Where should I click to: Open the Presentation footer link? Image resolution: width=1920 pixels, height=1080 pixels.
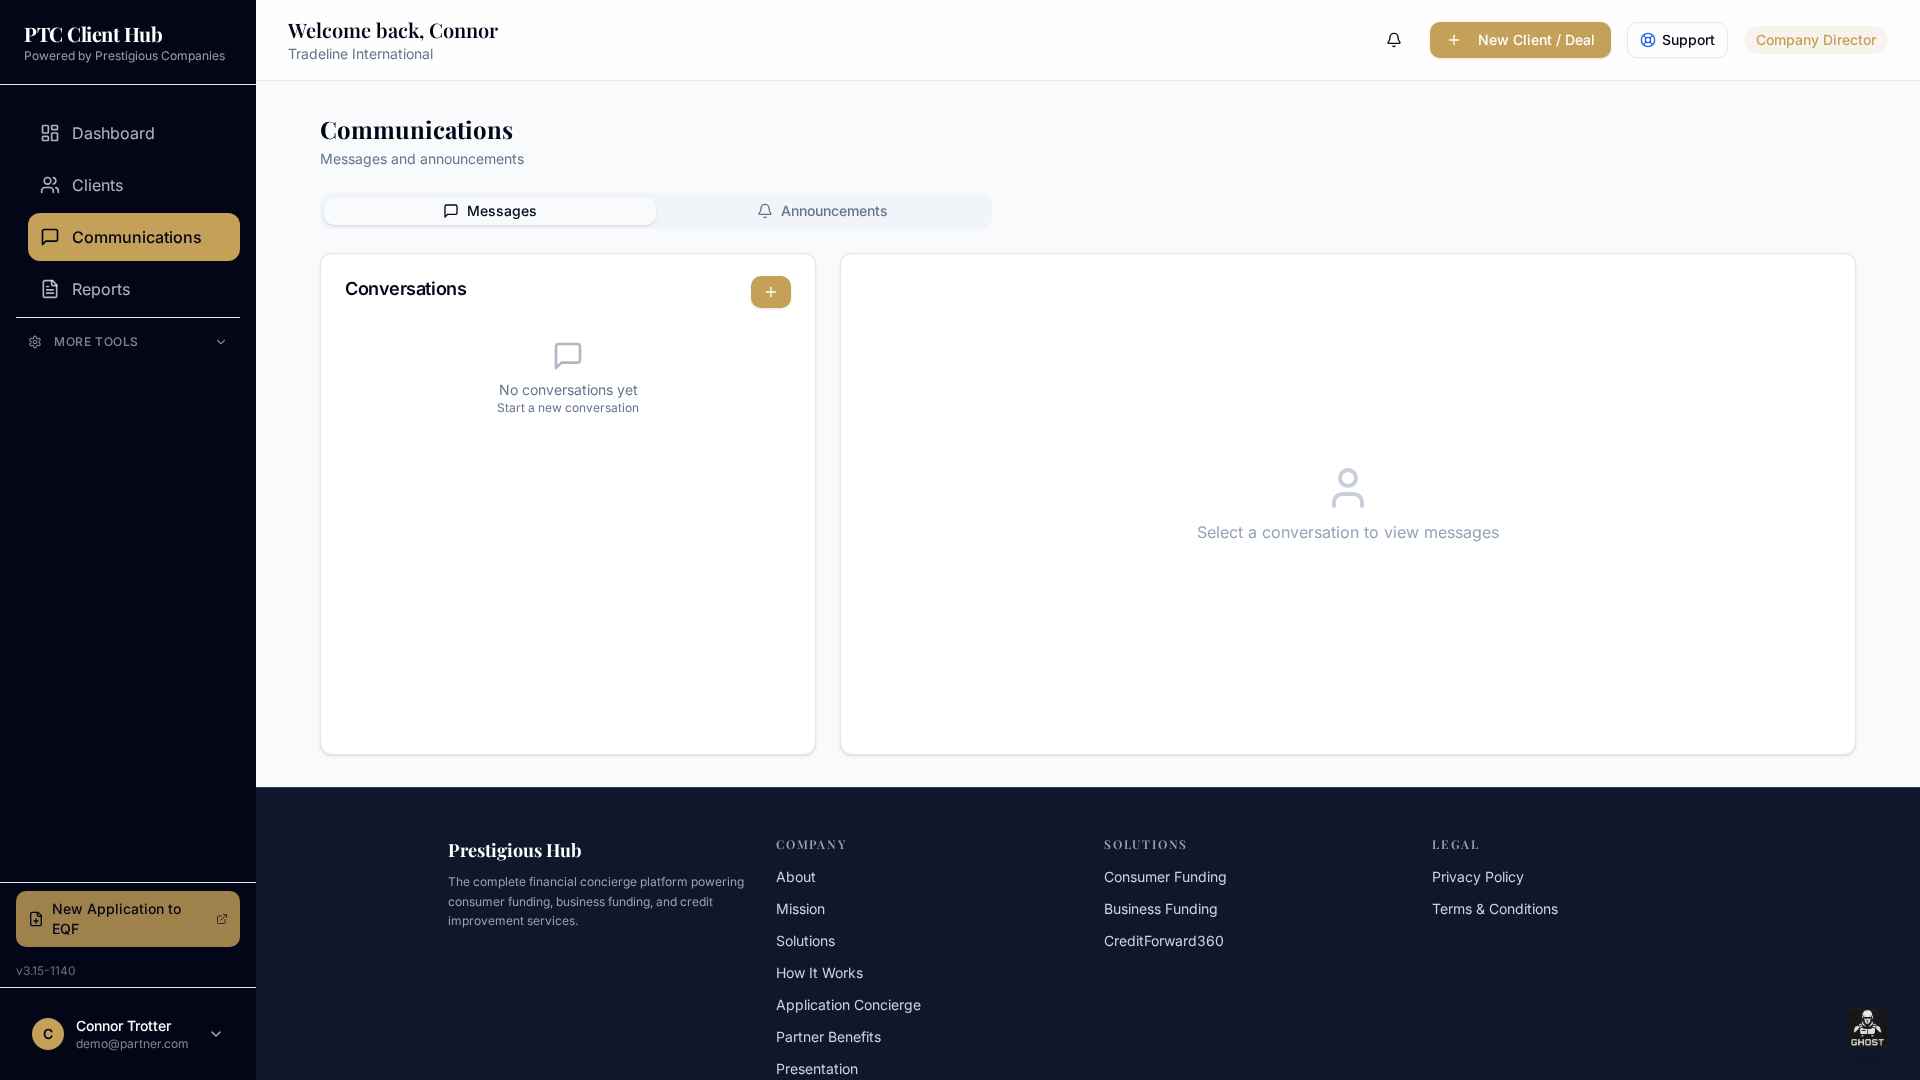[x=817, y=1069]
